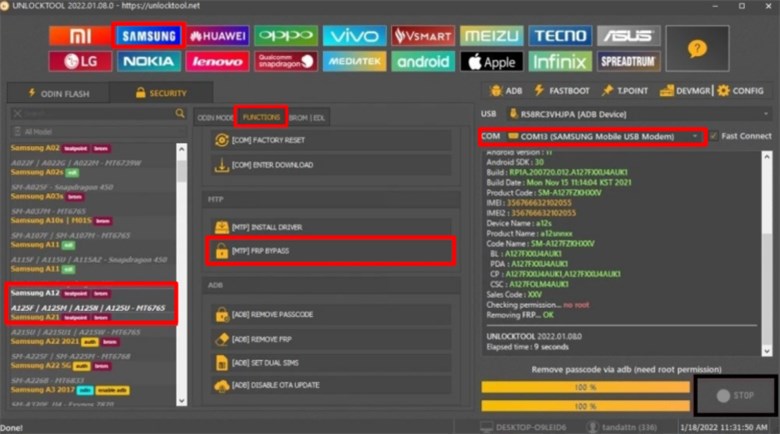This screenshot has width=780, height=434.
Task: Click the log panel scroll-down arrow
Action: 767,351
